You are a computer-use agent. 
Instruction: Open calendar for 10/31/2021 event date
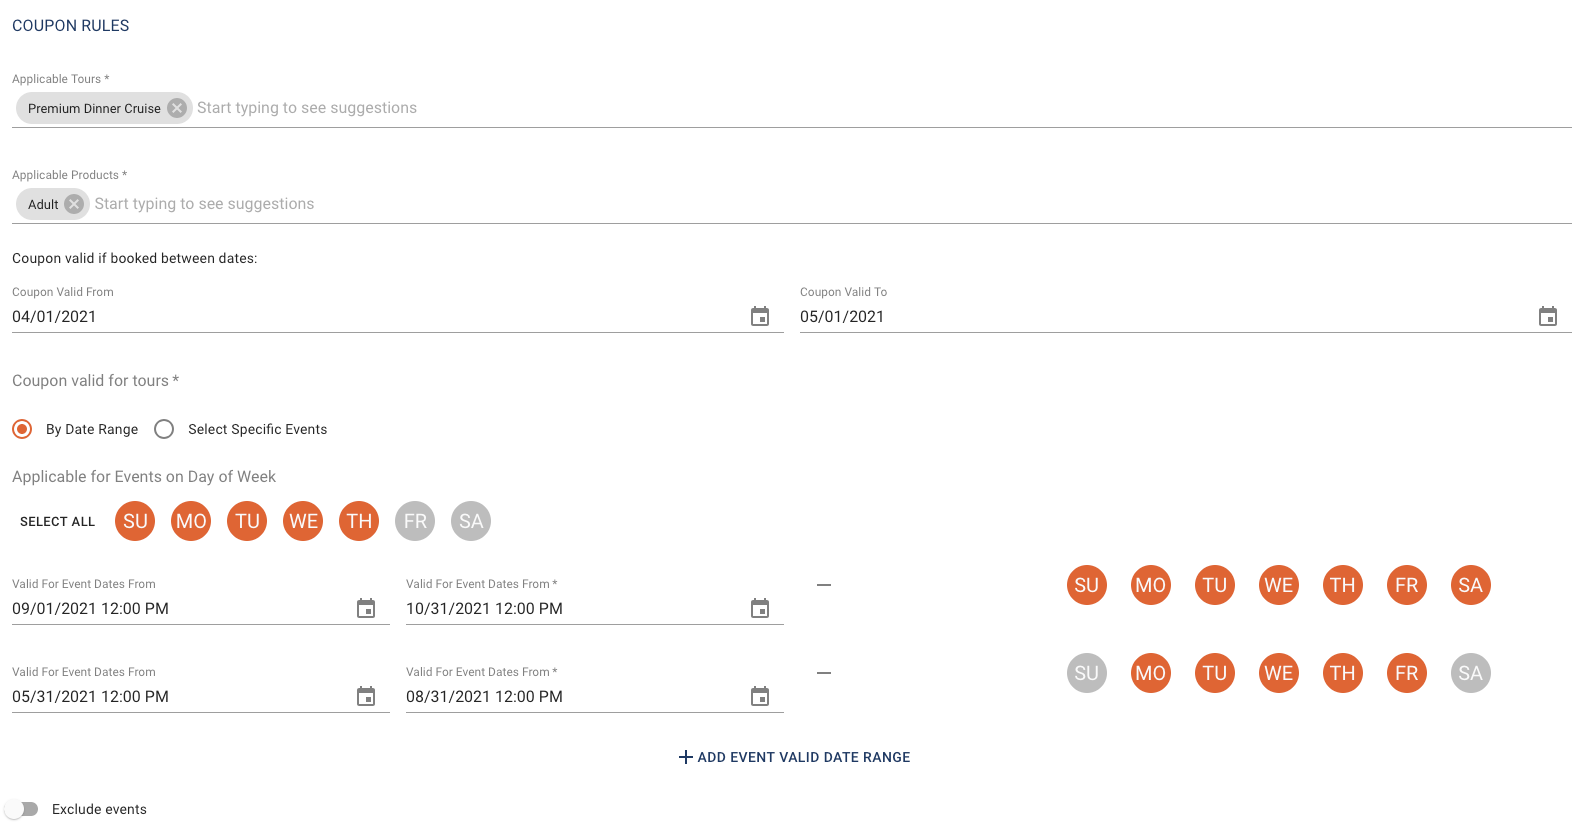(x=760, y=608)
